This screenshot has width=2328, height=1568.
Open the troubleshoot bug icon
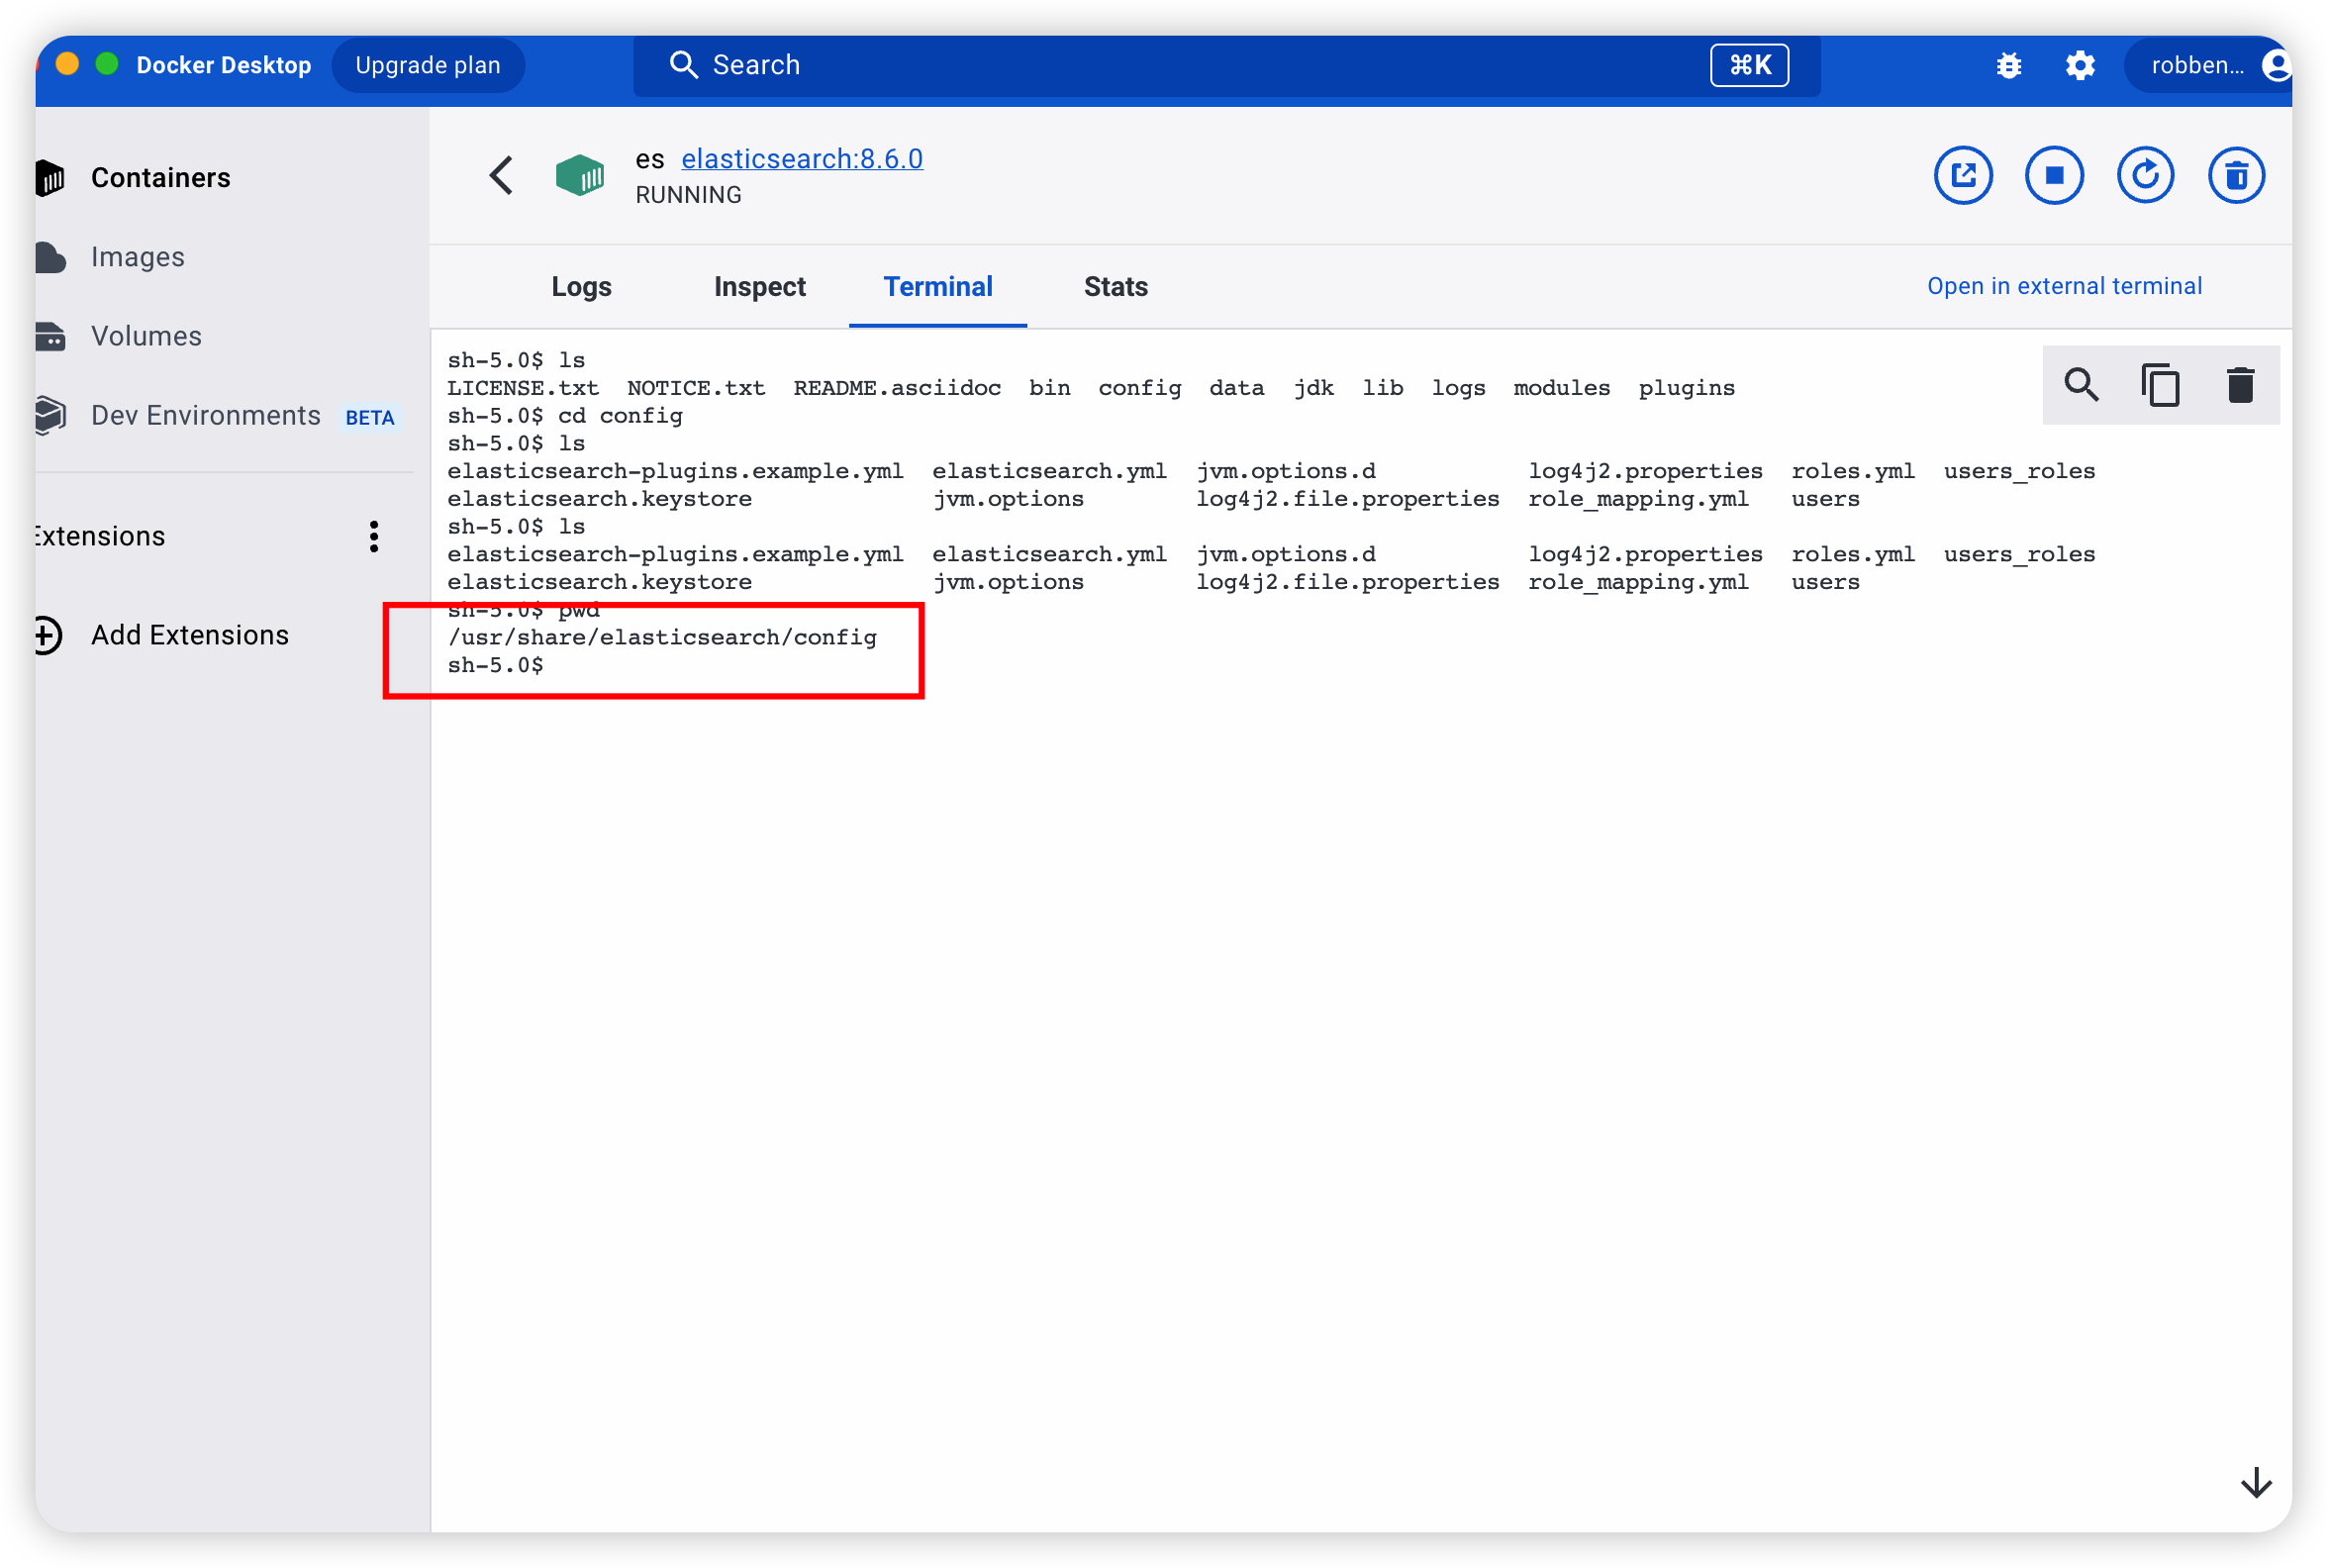coord(2008,66)
